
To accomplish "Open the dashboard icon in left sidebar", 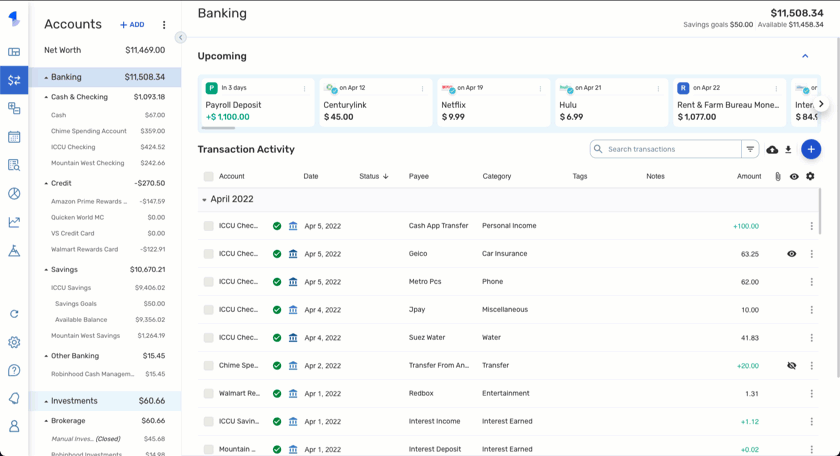I will pyautogui.click(x=14, y=52).
